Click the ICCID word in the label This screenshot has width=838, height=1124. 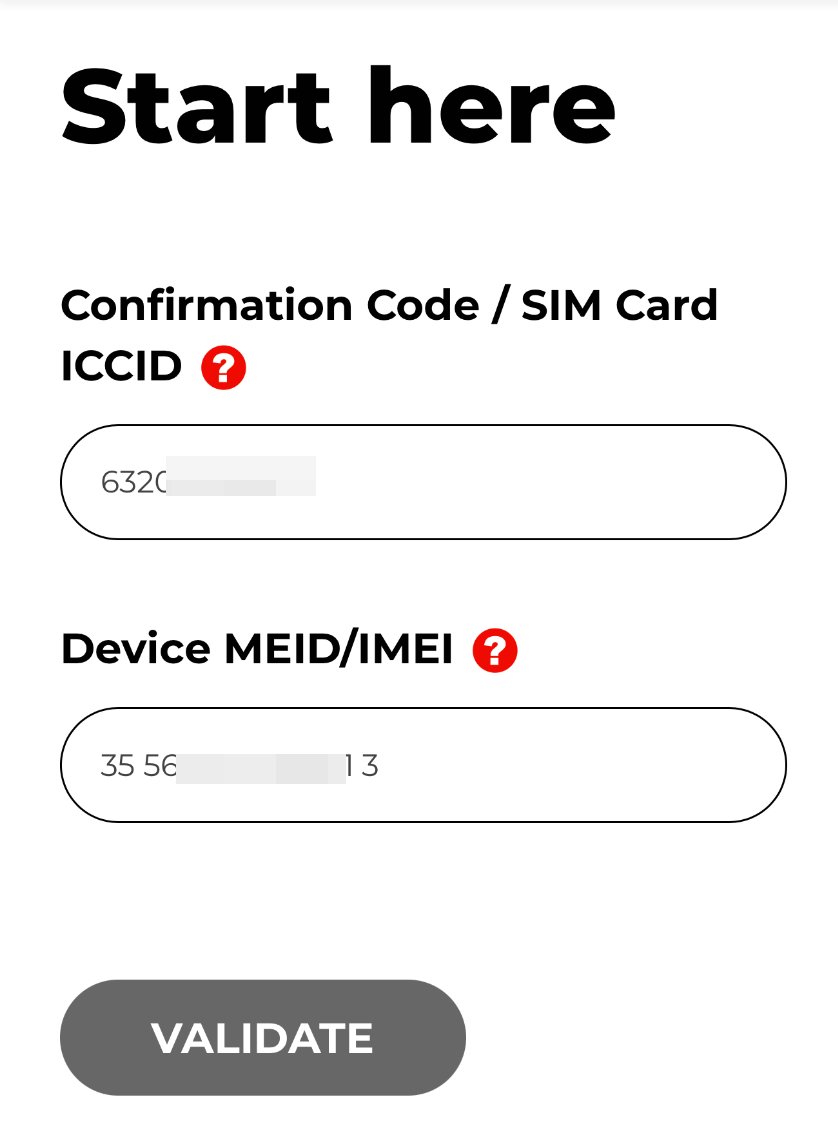(x=122, y=366)
